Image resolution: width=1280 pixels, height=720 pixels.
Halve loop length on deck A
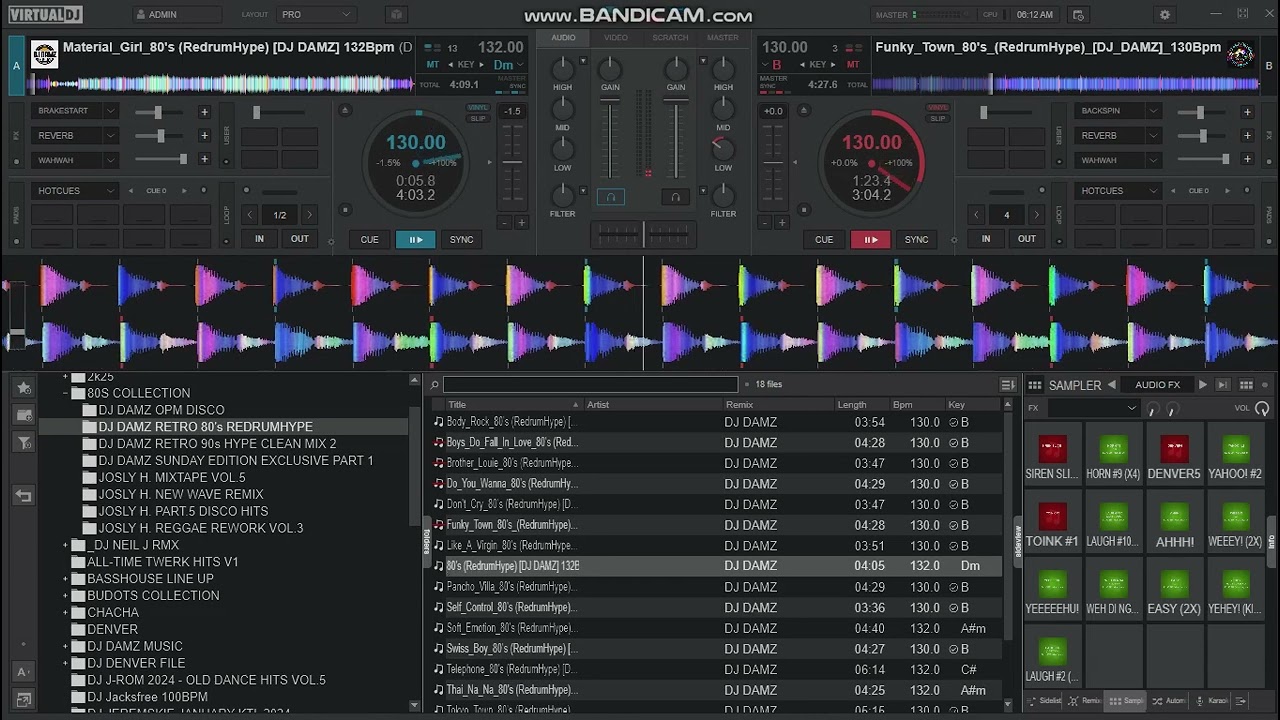pyautogui.click(x=250, y=215)
